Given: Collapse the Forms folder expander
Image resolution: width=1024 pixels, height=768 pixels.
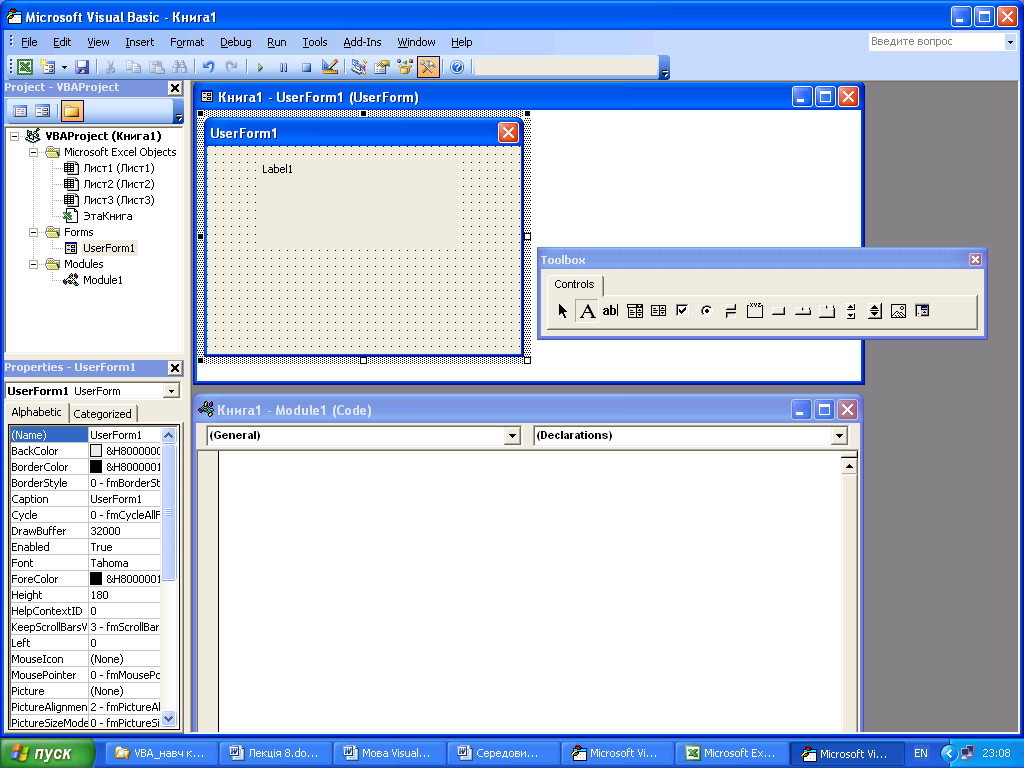Looking at the screenshot, I should pos(33,232).
